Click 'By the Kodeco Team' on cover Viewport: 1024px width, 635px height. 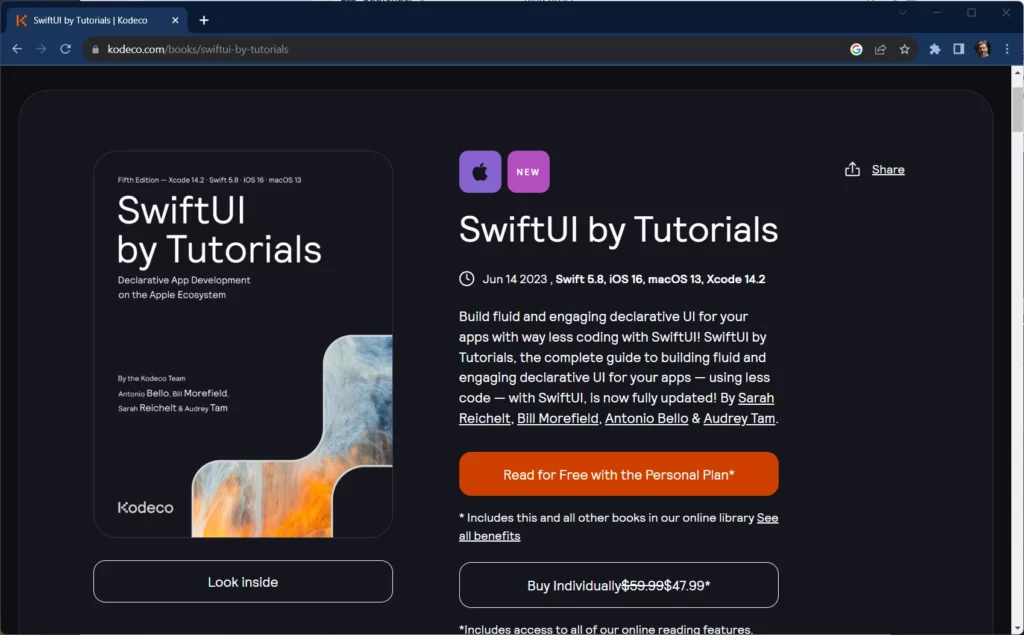tap(152, 378)
